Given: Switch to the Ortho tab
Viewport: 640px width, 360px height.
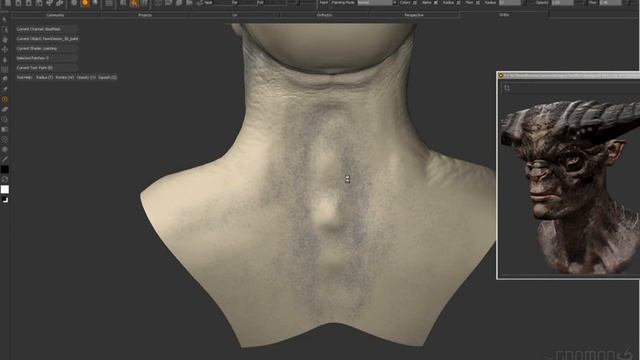Looking at the screenshot, I should [504, 15].
